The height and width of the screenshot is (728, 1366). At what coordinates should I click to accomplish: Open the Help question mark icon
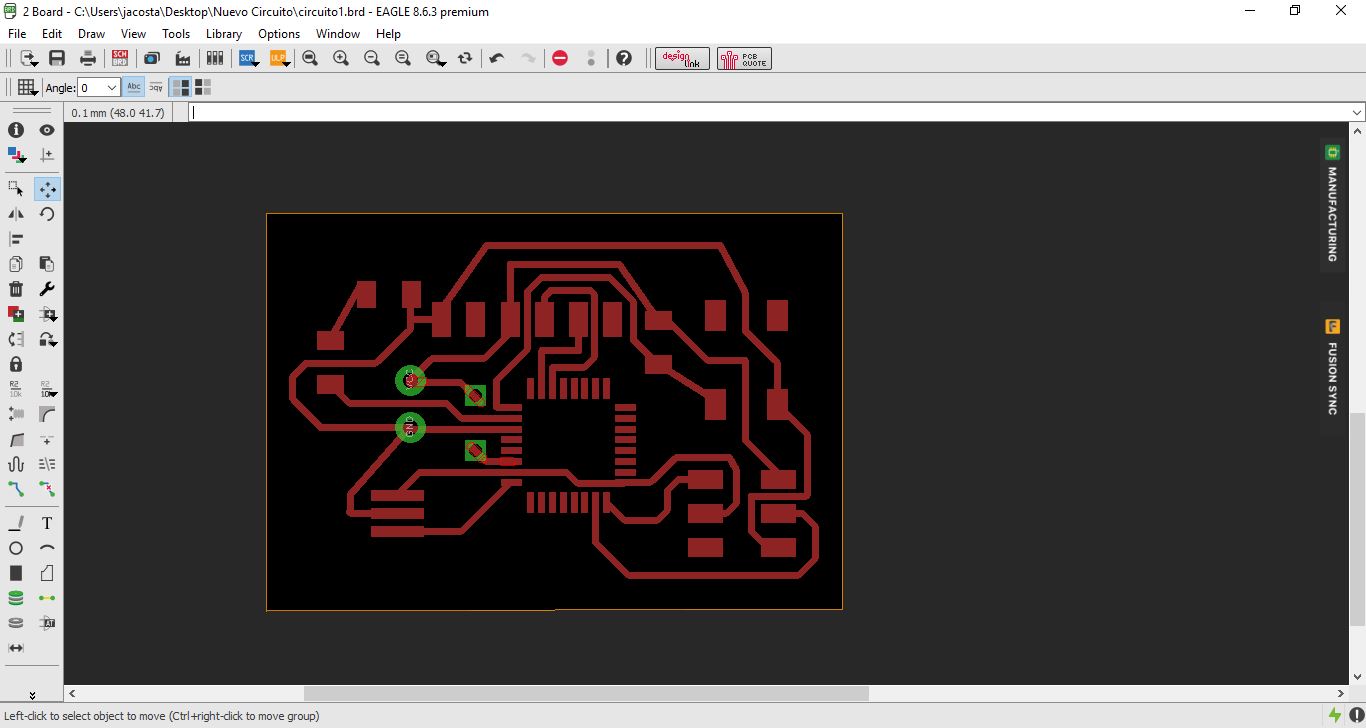pyautogui.click(x=624, y=59)
